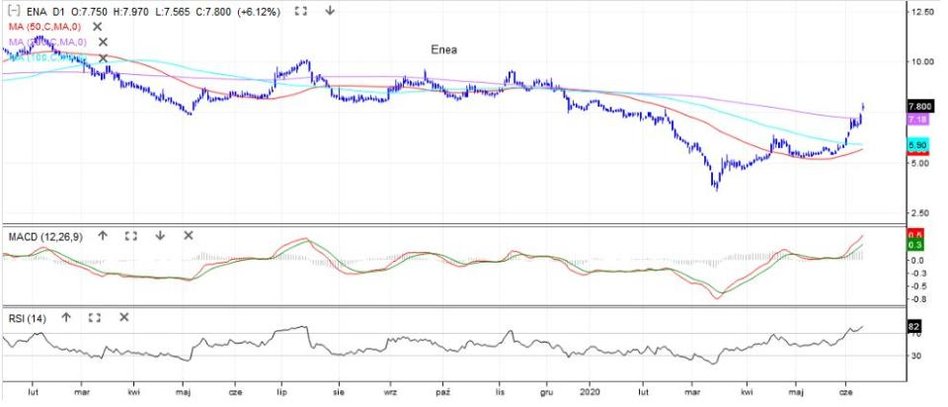
Task: Remove the MA 50 indicator
Action: pos(97,26)
